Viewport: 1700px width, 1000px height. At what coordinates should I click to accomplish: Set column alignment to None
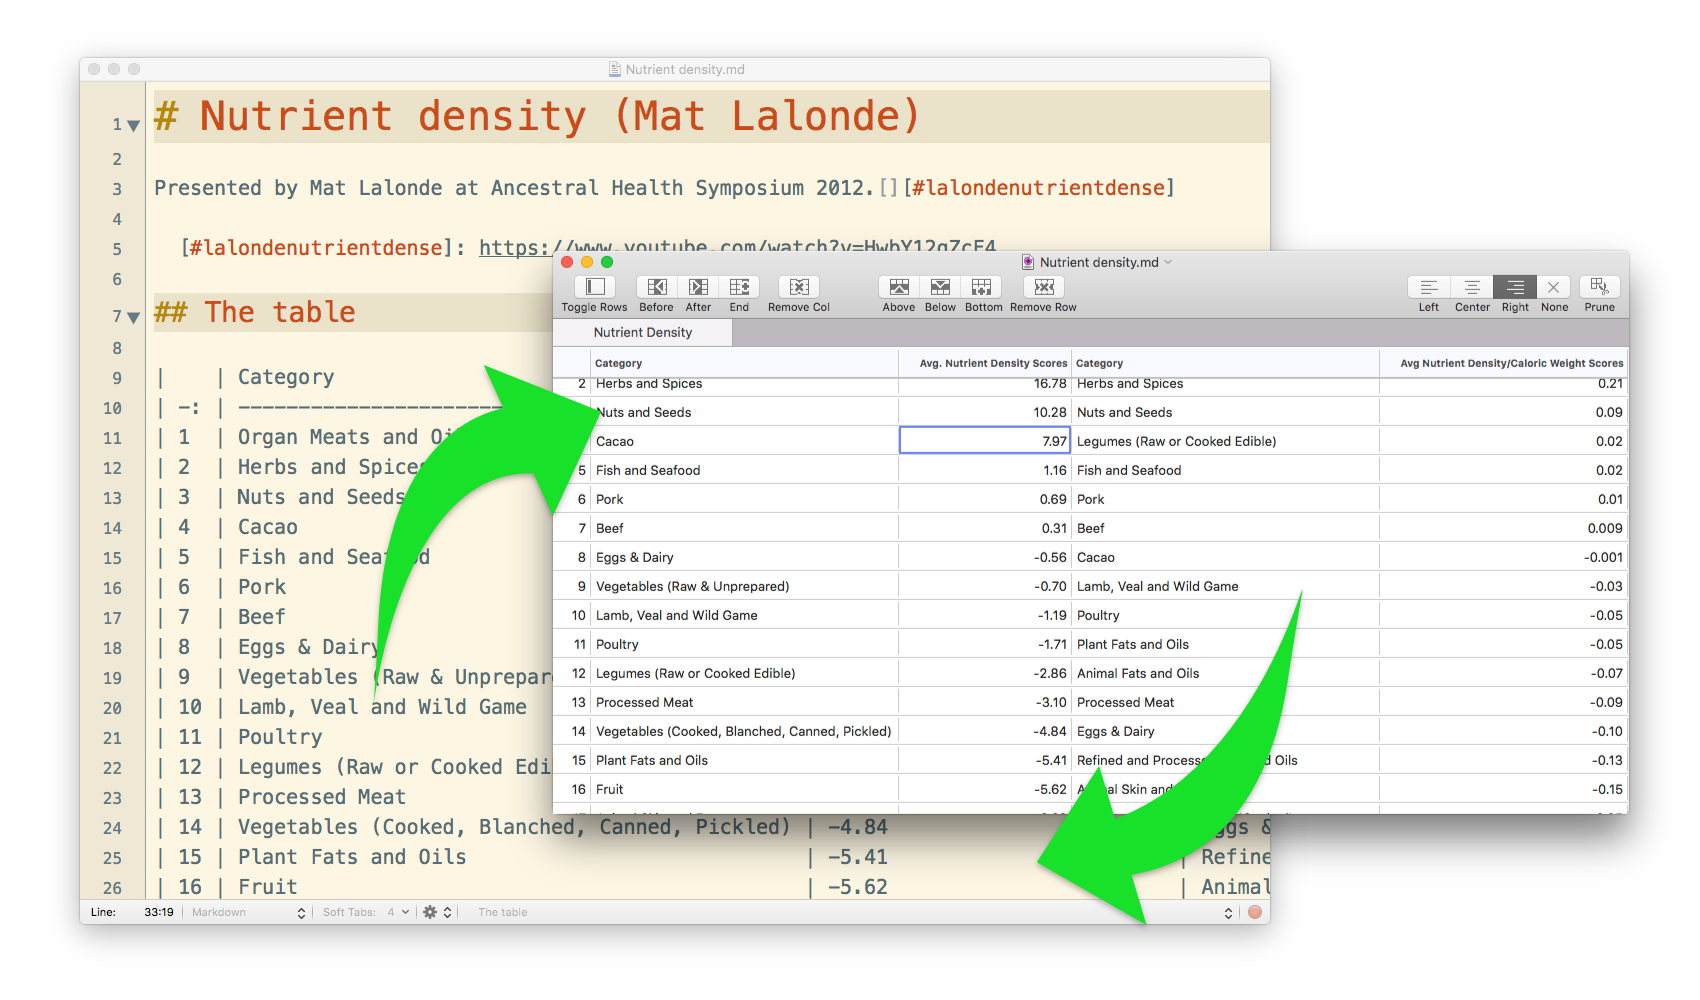pyautogui.click(x=1554, y=287)
